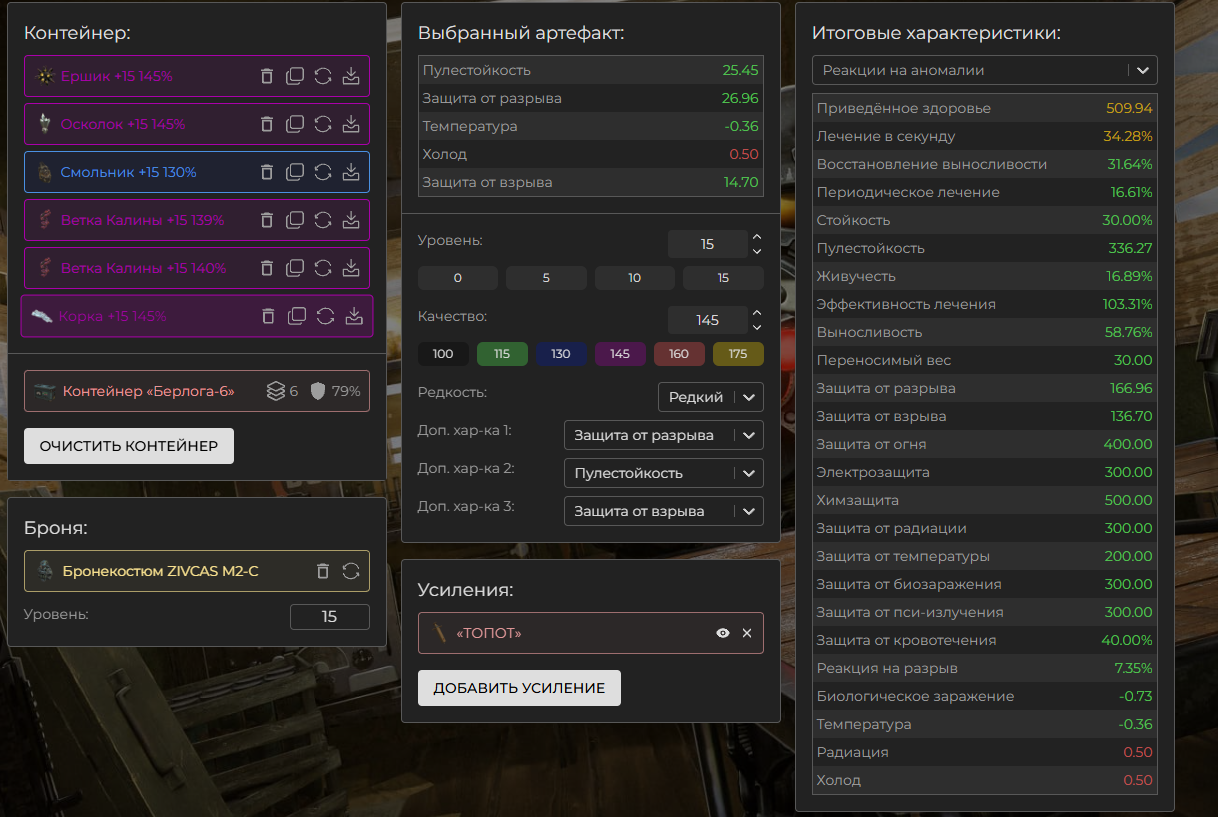Open the Реакции на аномалии dropdown
The height and width of the screenshot is (817, 1218).
pyautogui.click(x=984, y=70)
